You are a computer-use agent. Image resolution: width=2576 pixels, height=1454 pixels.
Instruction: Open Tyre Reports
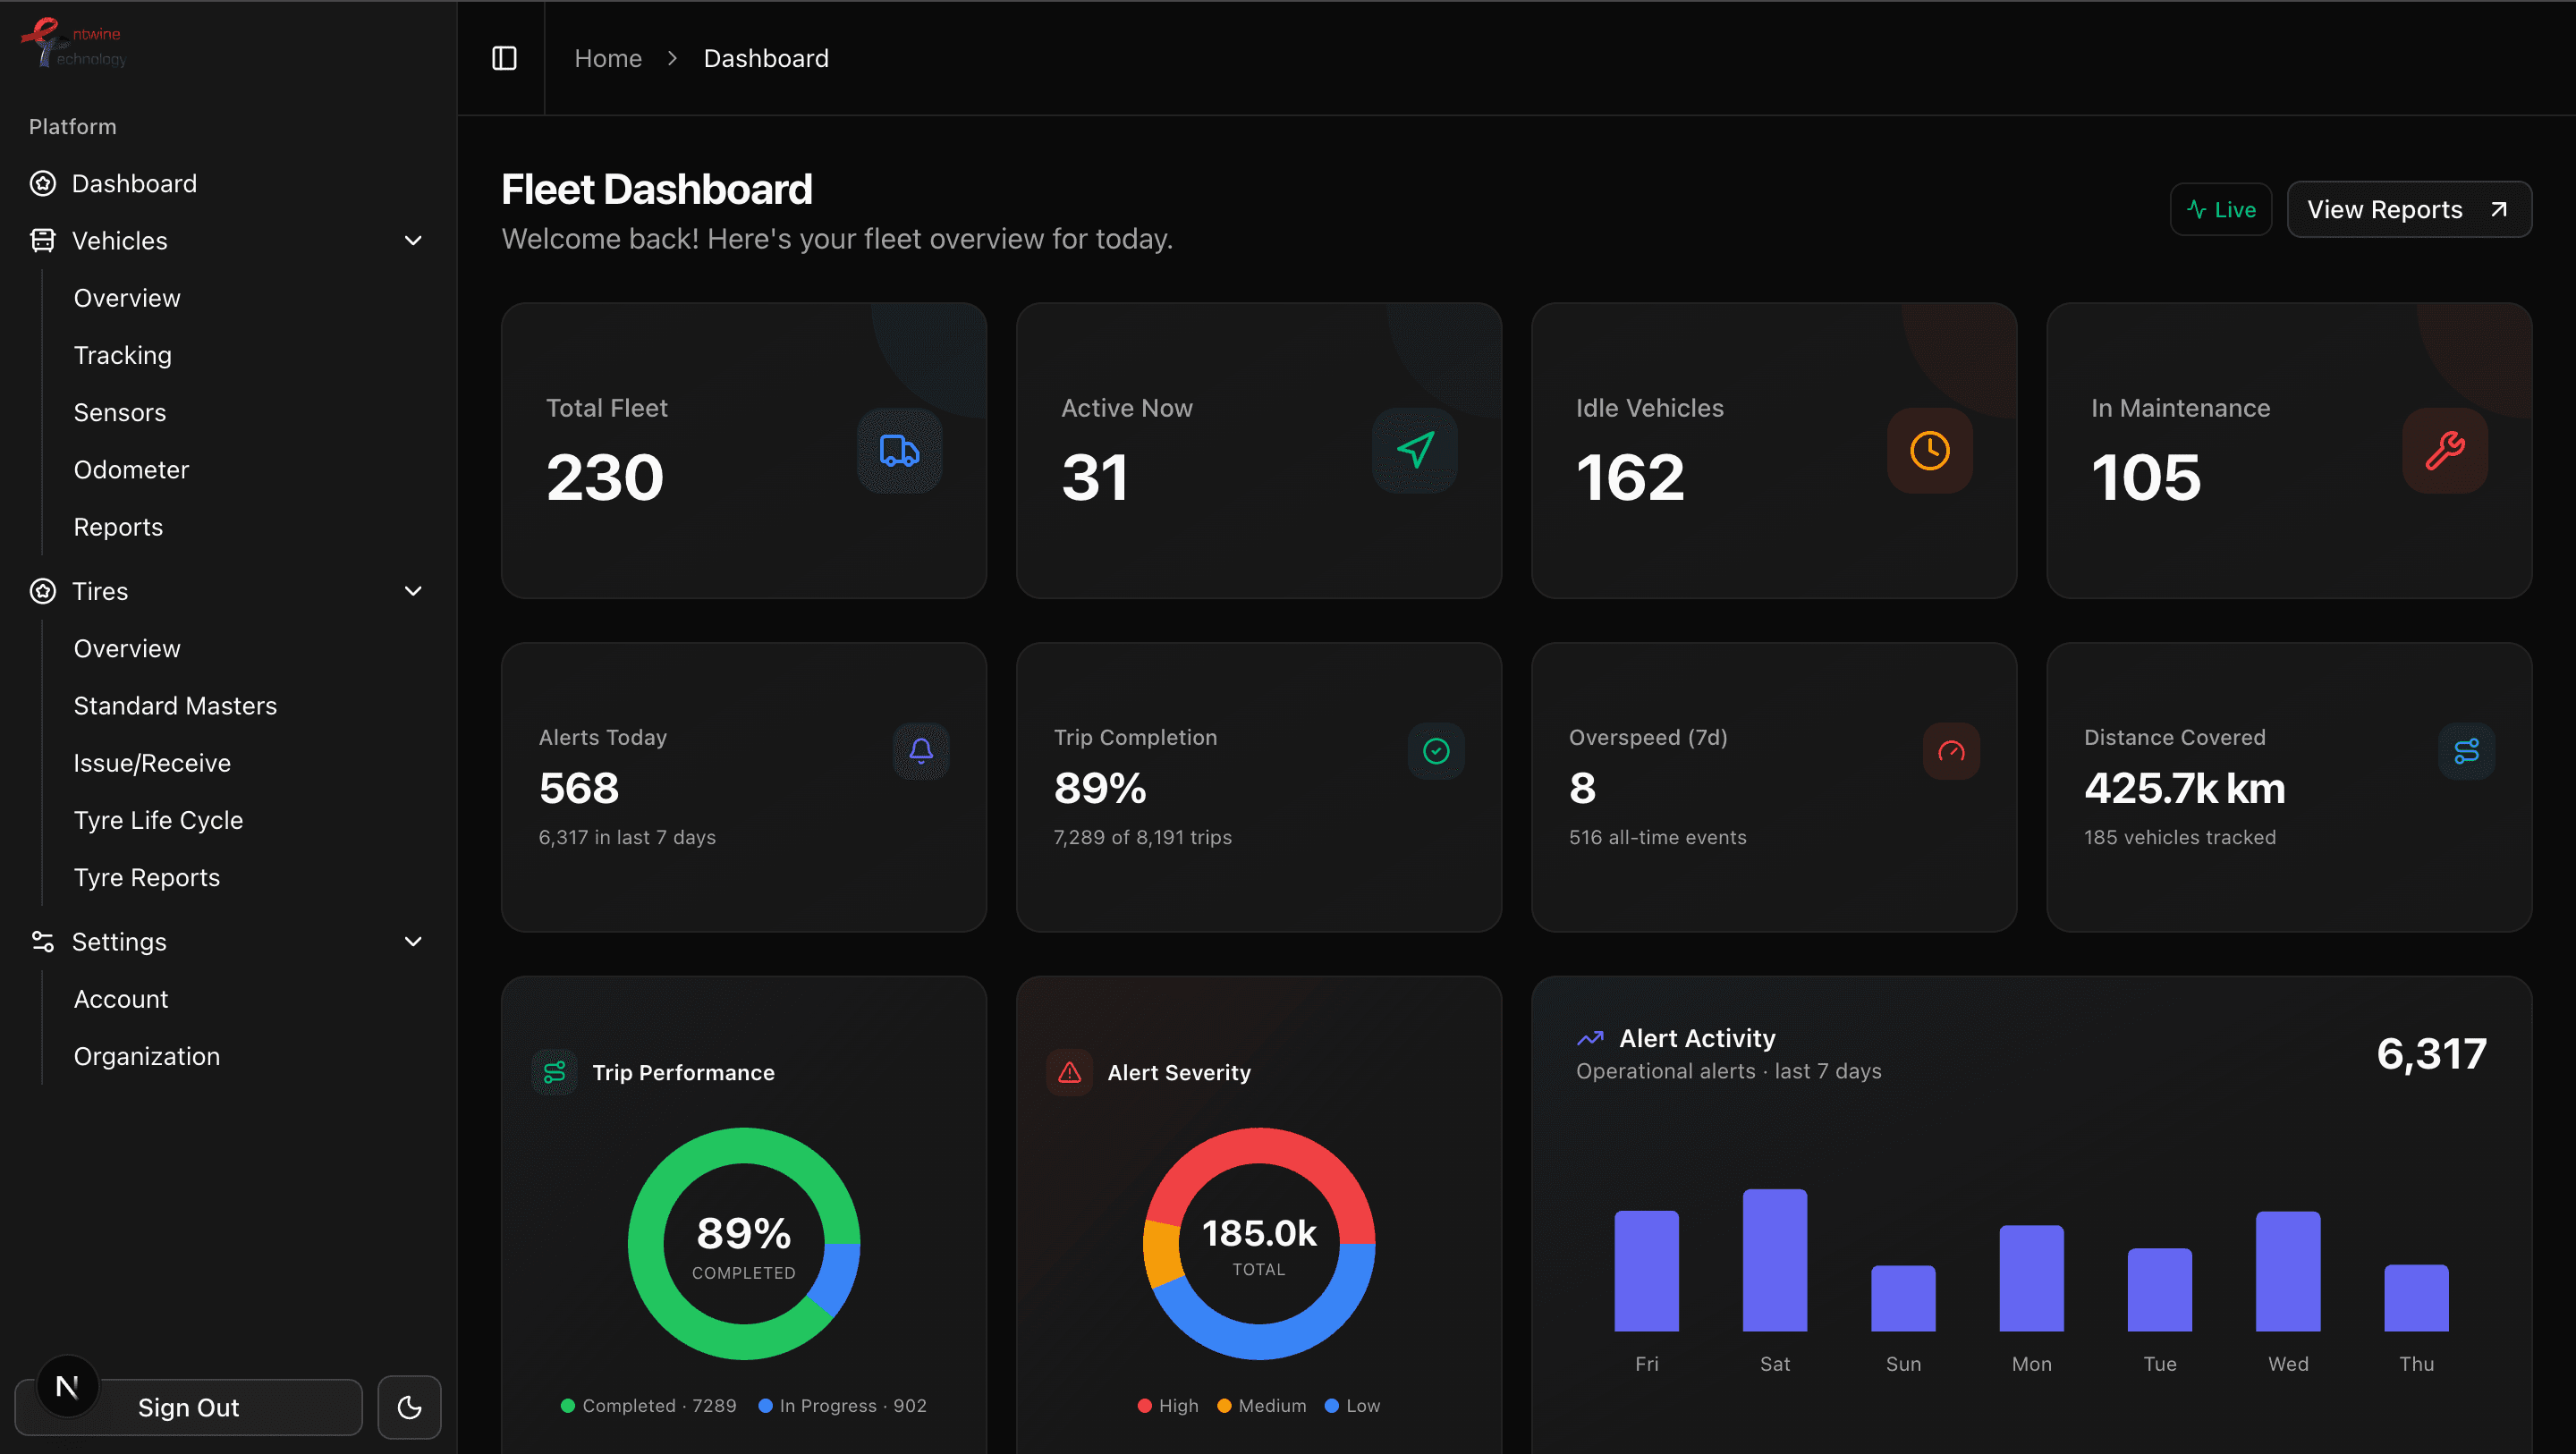point(147,877)
